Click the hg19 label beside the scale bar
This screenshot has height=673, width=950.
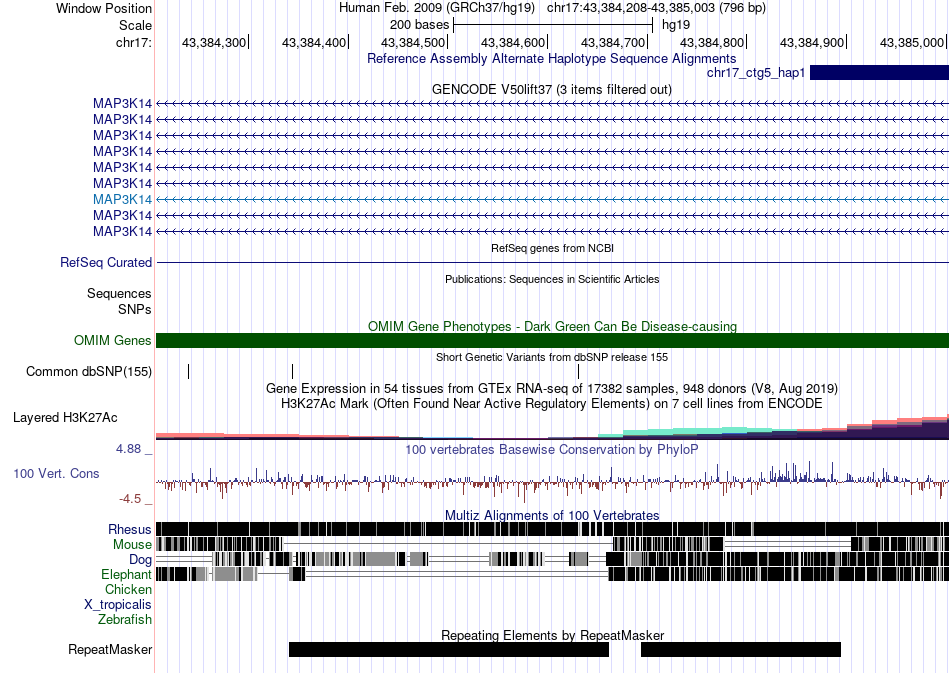pyautogui.click(x=676, y=25)
